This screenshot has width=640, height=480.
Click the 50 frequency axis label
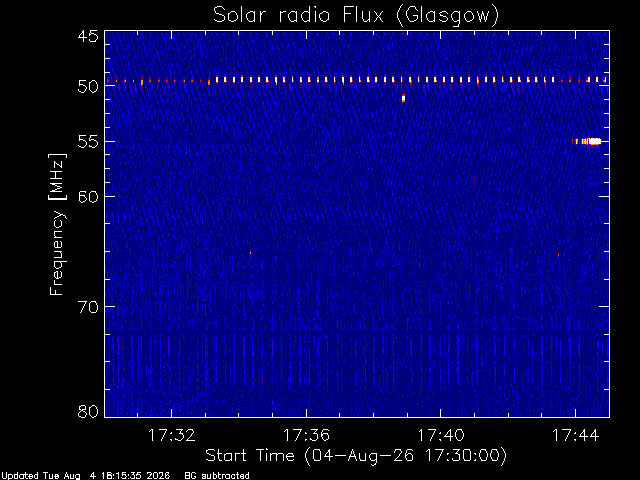88,86
